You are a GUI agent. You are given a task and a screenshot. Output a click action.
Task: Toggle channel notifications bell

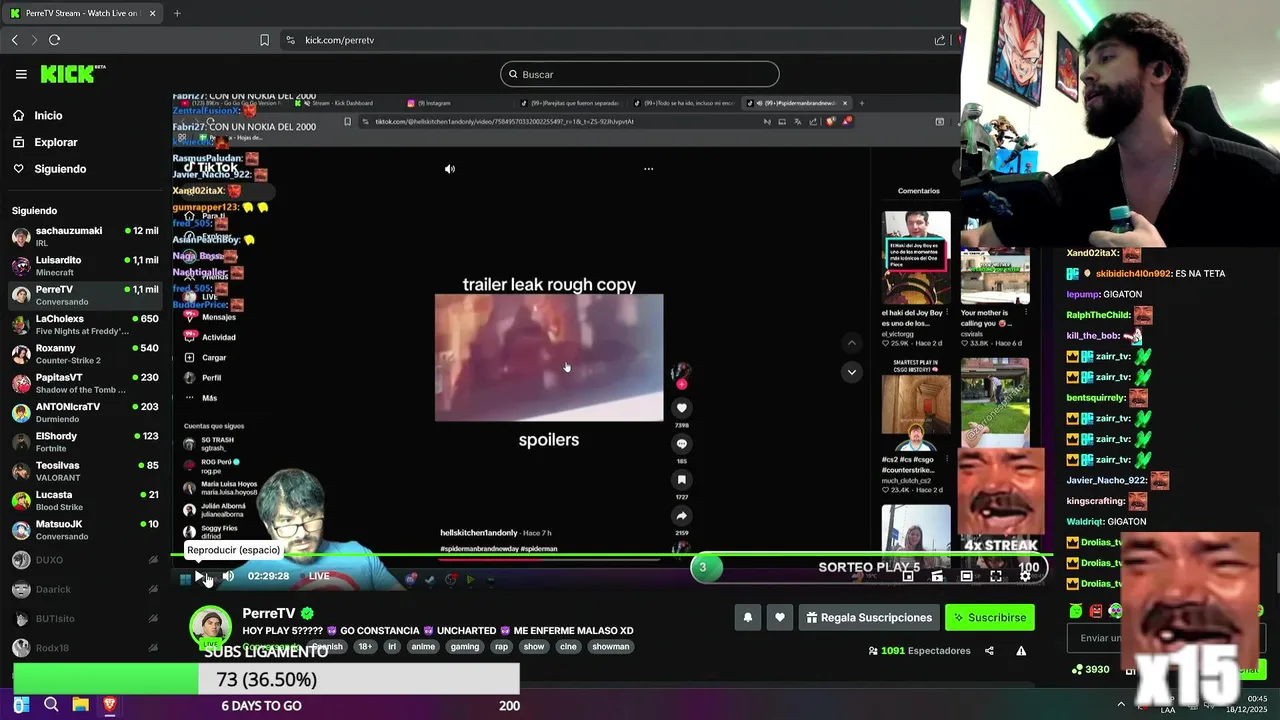tap(747, 618)
